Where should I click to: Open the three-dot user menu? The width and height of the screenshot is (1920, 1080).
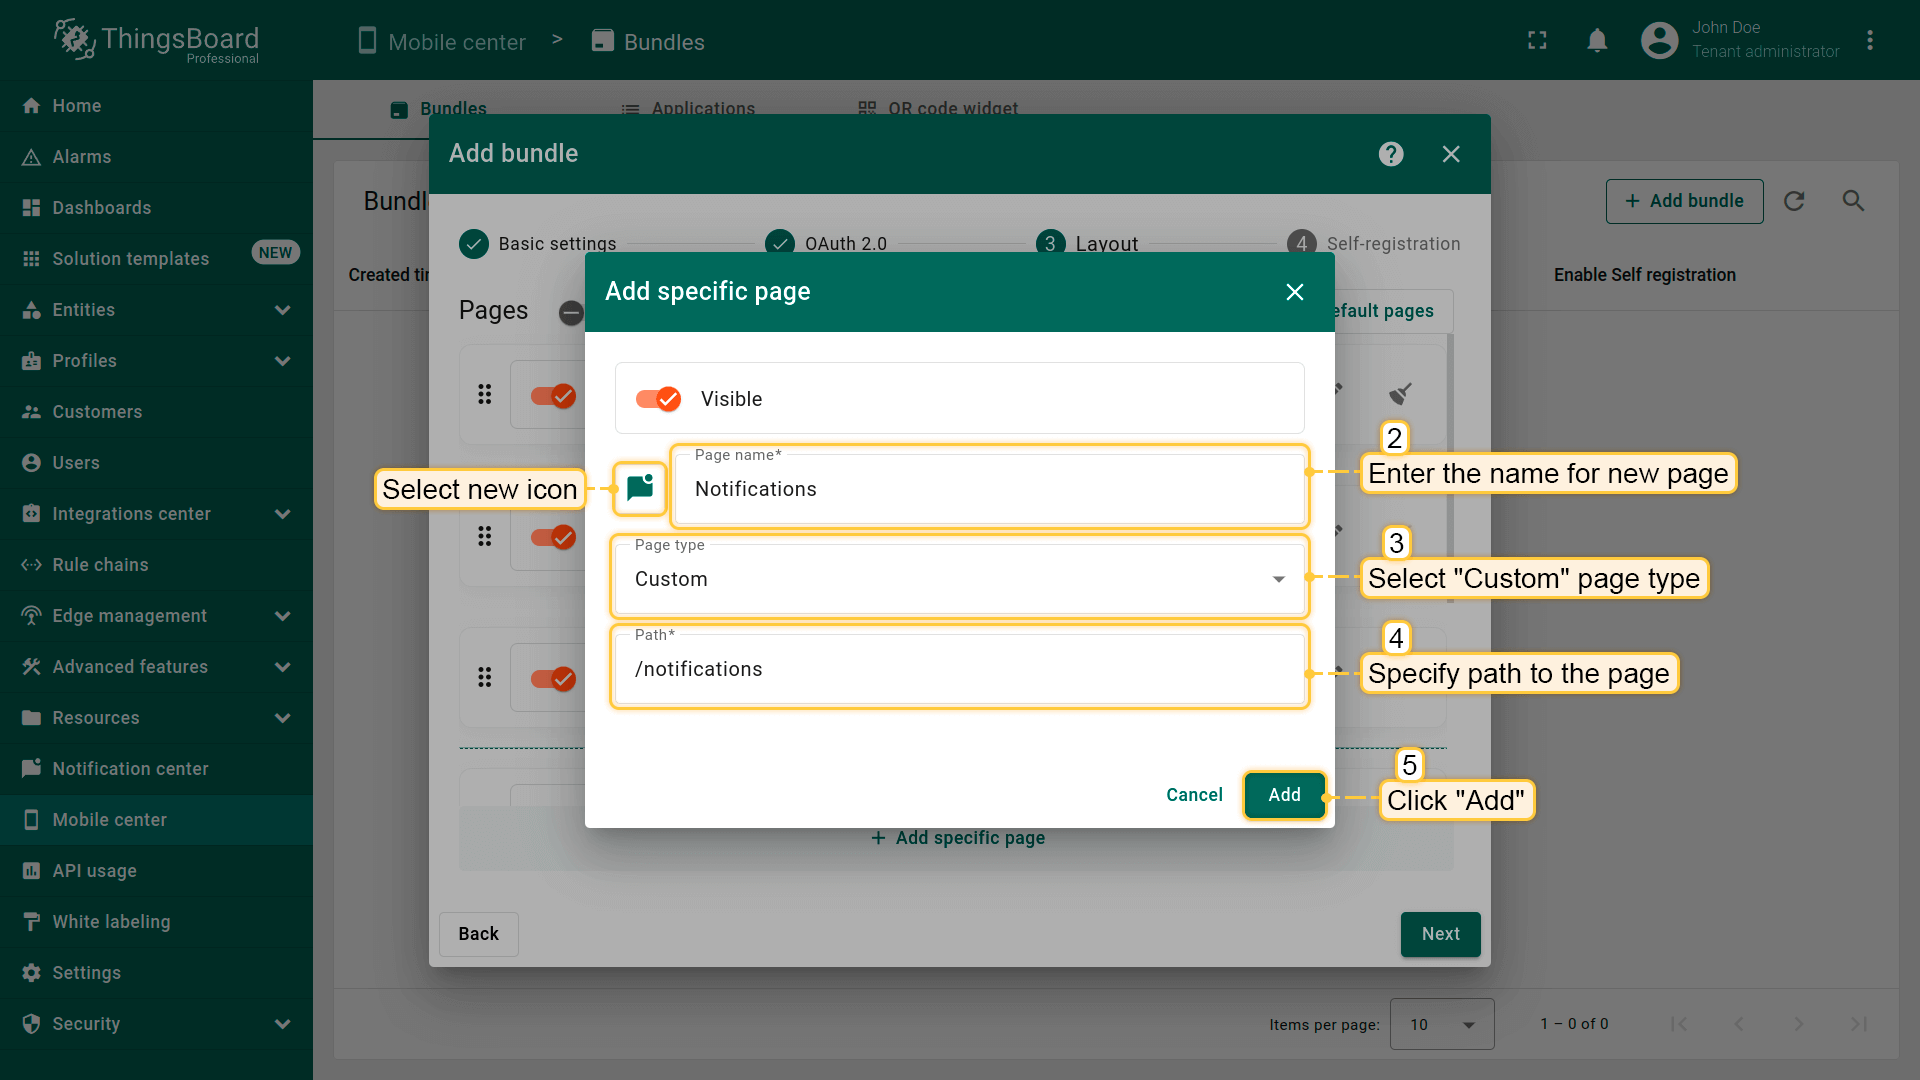tap(1870, 41)
